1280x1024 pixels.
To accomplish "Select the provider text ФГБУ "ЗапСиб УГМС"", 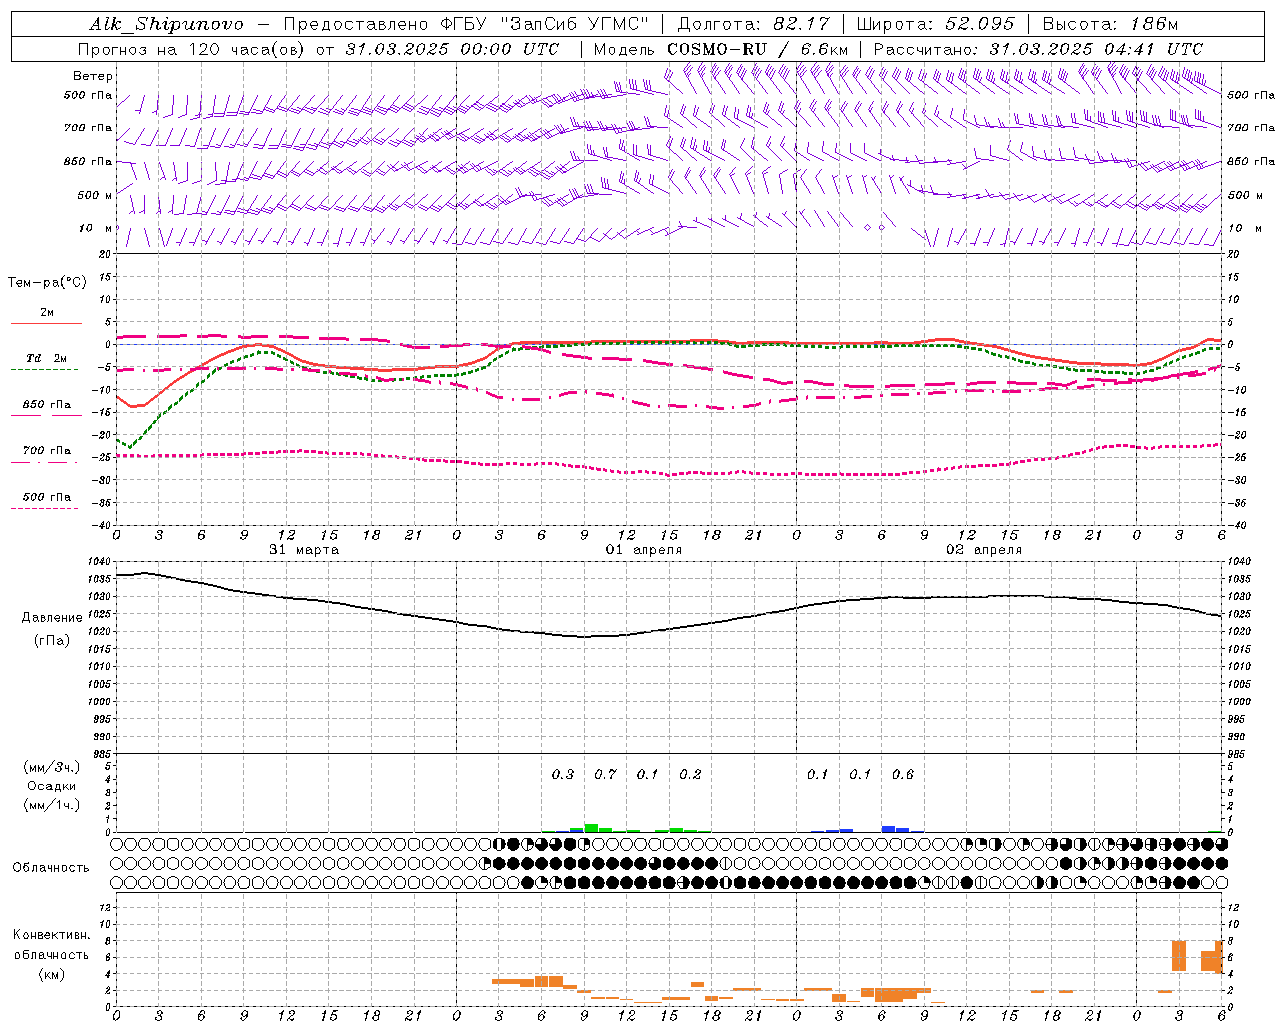I will (x=544, y=24).
